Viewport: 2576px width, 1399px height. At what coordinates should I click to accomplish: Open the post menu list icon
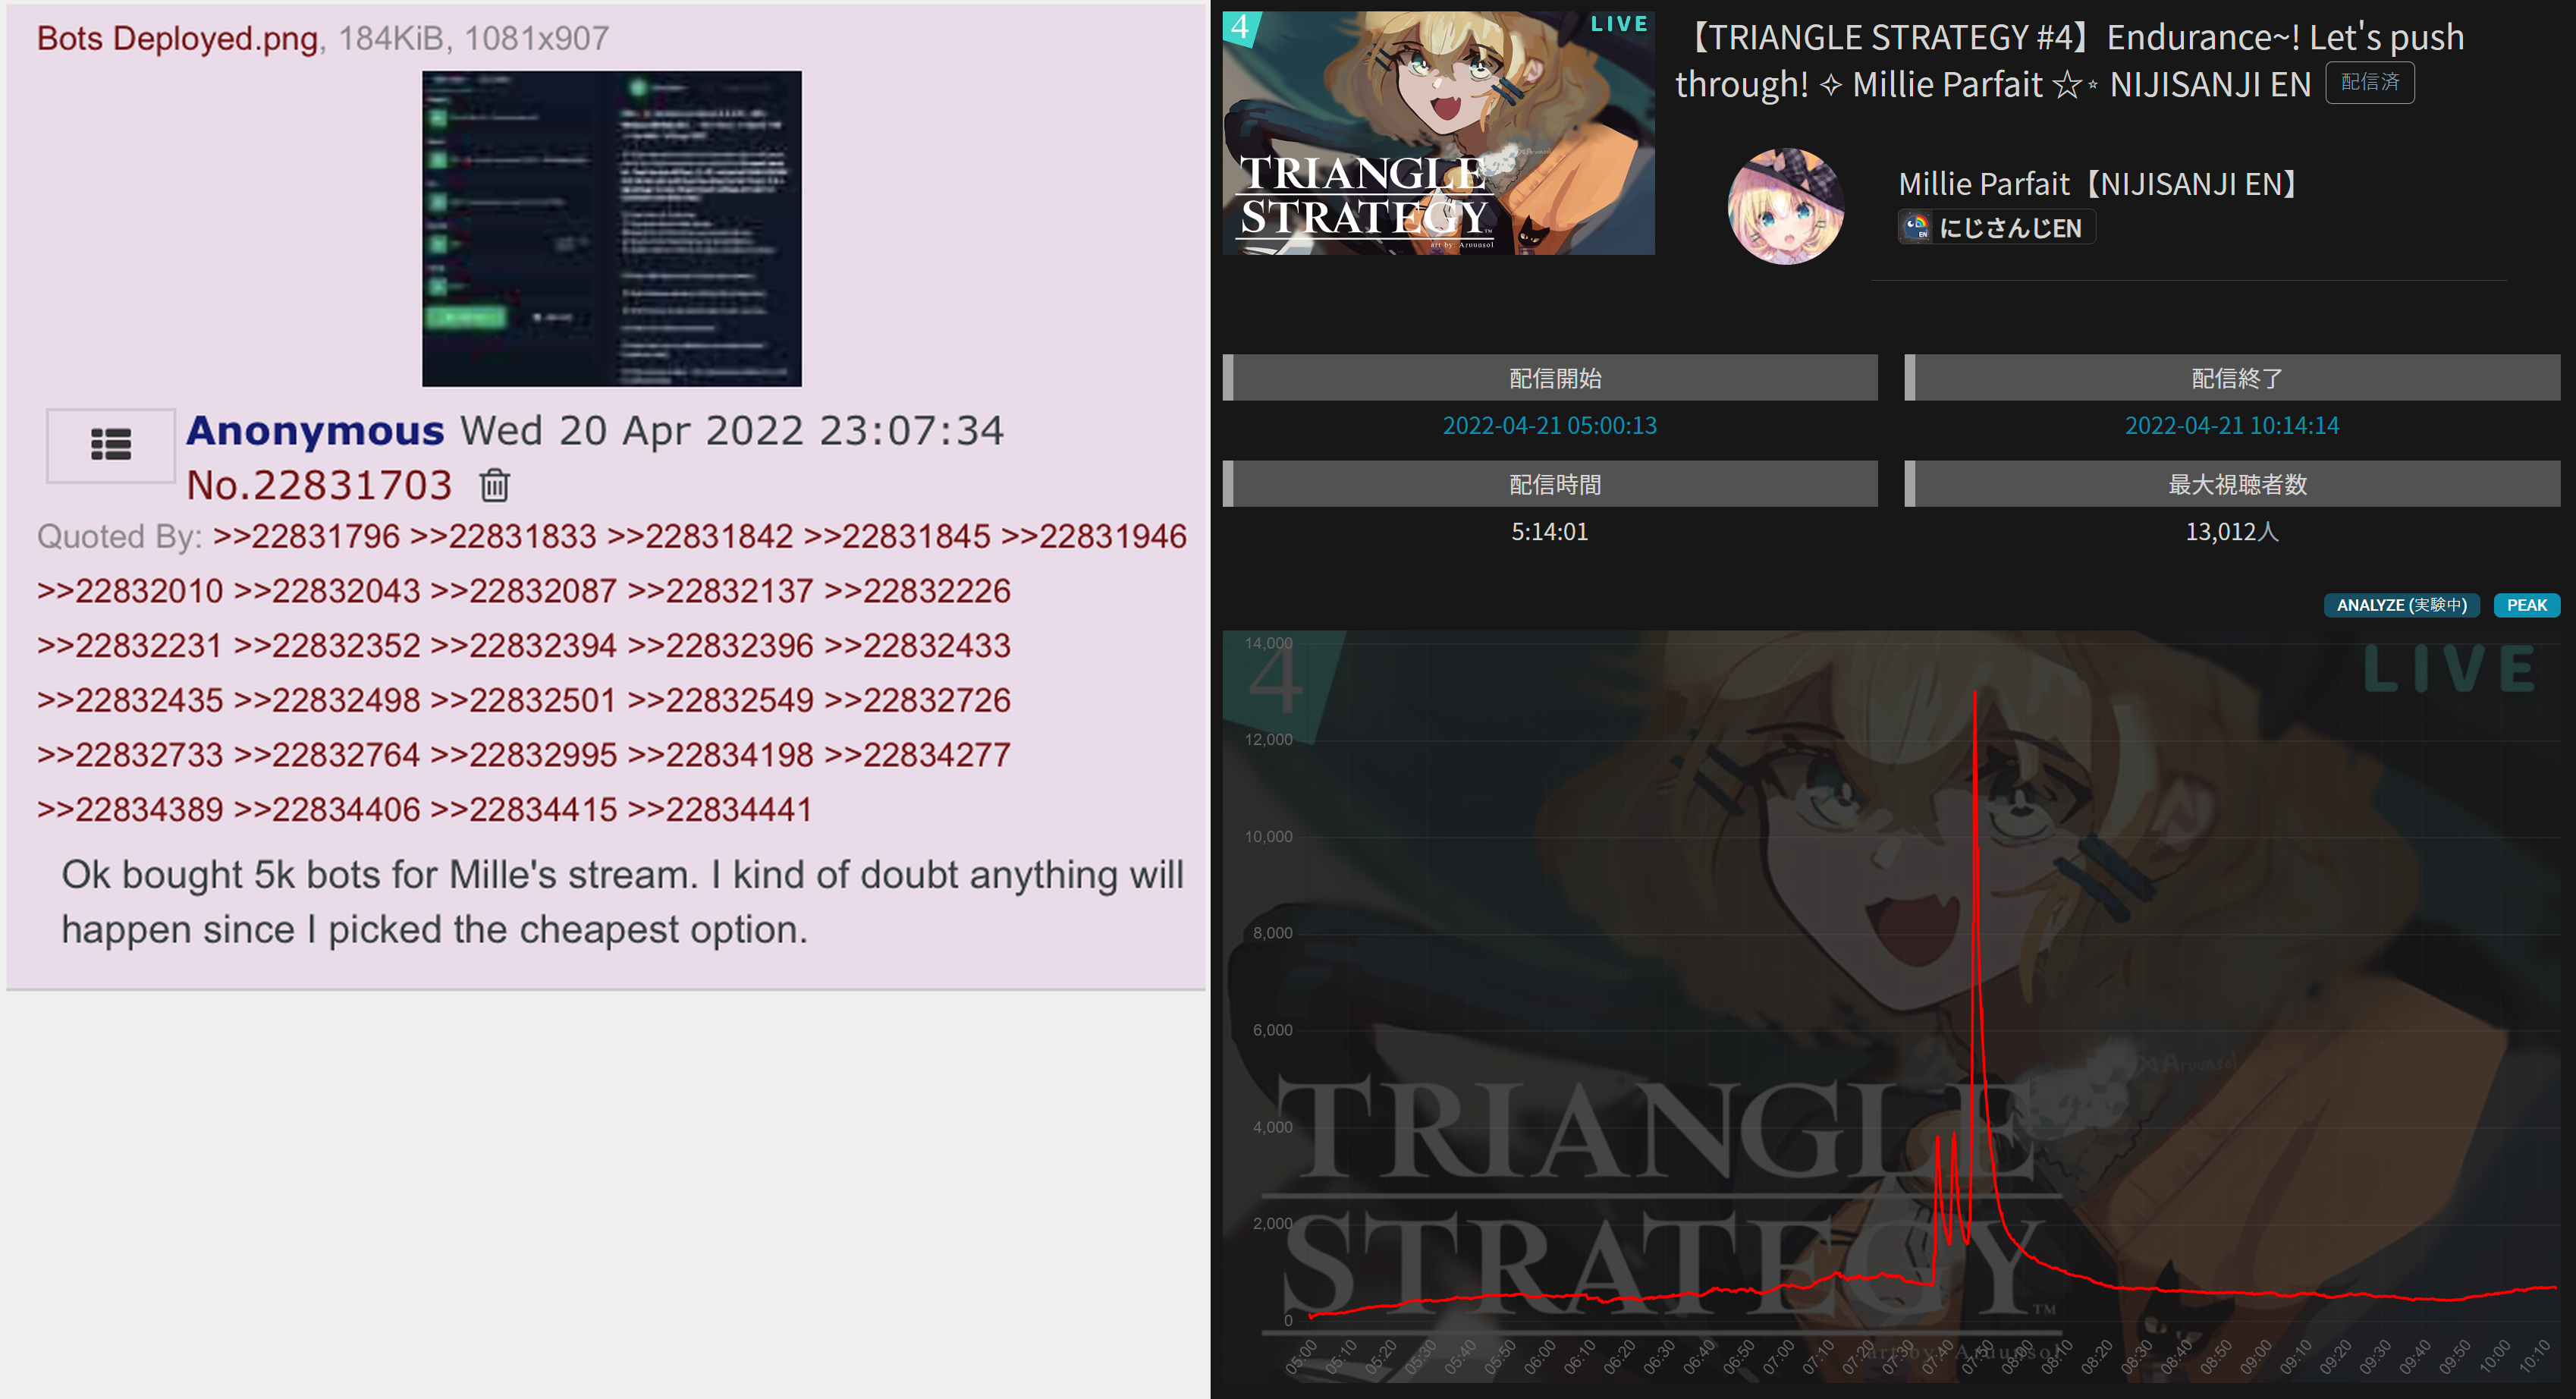tap(111, 445)
